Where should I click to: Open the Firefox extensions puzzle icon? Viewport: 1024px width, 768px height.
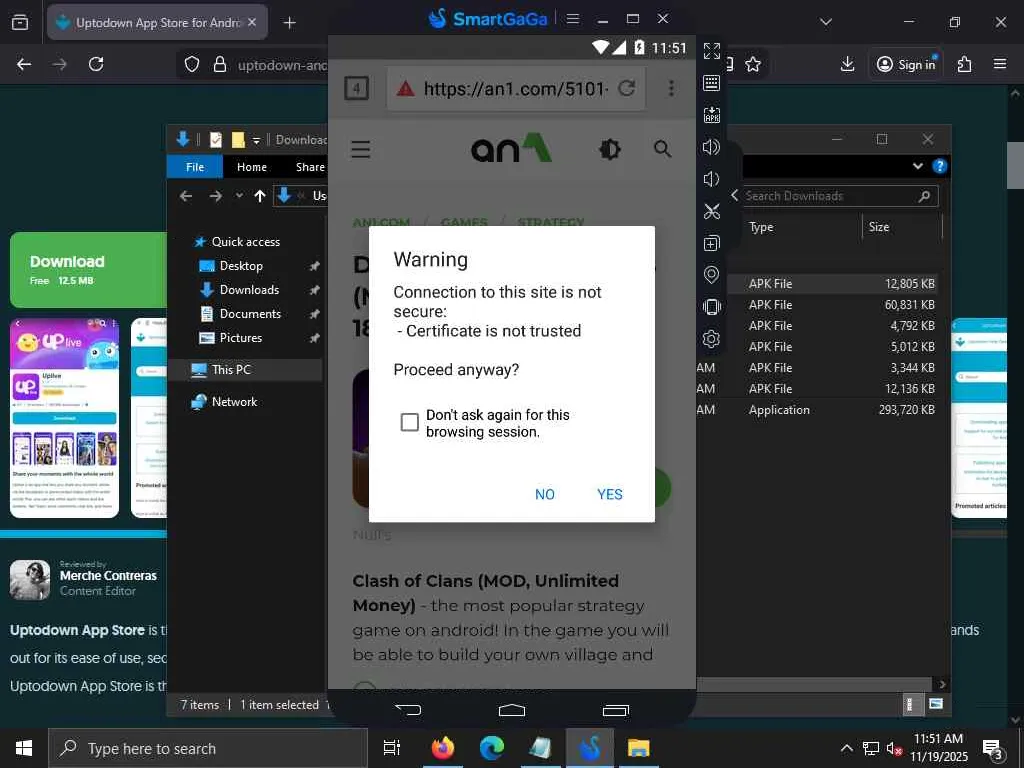[964, 64]
